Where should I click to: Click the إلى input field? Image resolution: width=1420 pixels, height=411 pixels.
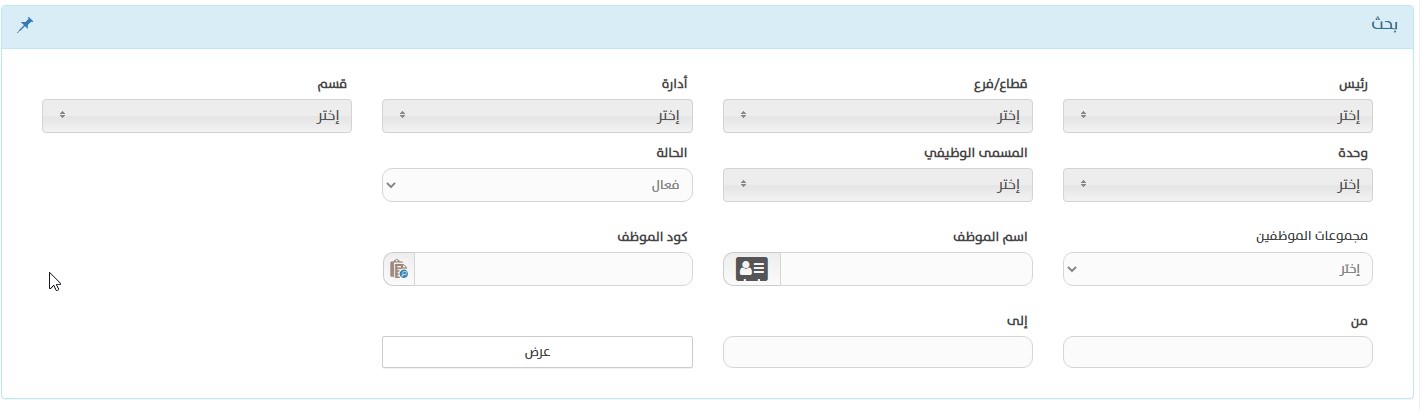point(877,352)
